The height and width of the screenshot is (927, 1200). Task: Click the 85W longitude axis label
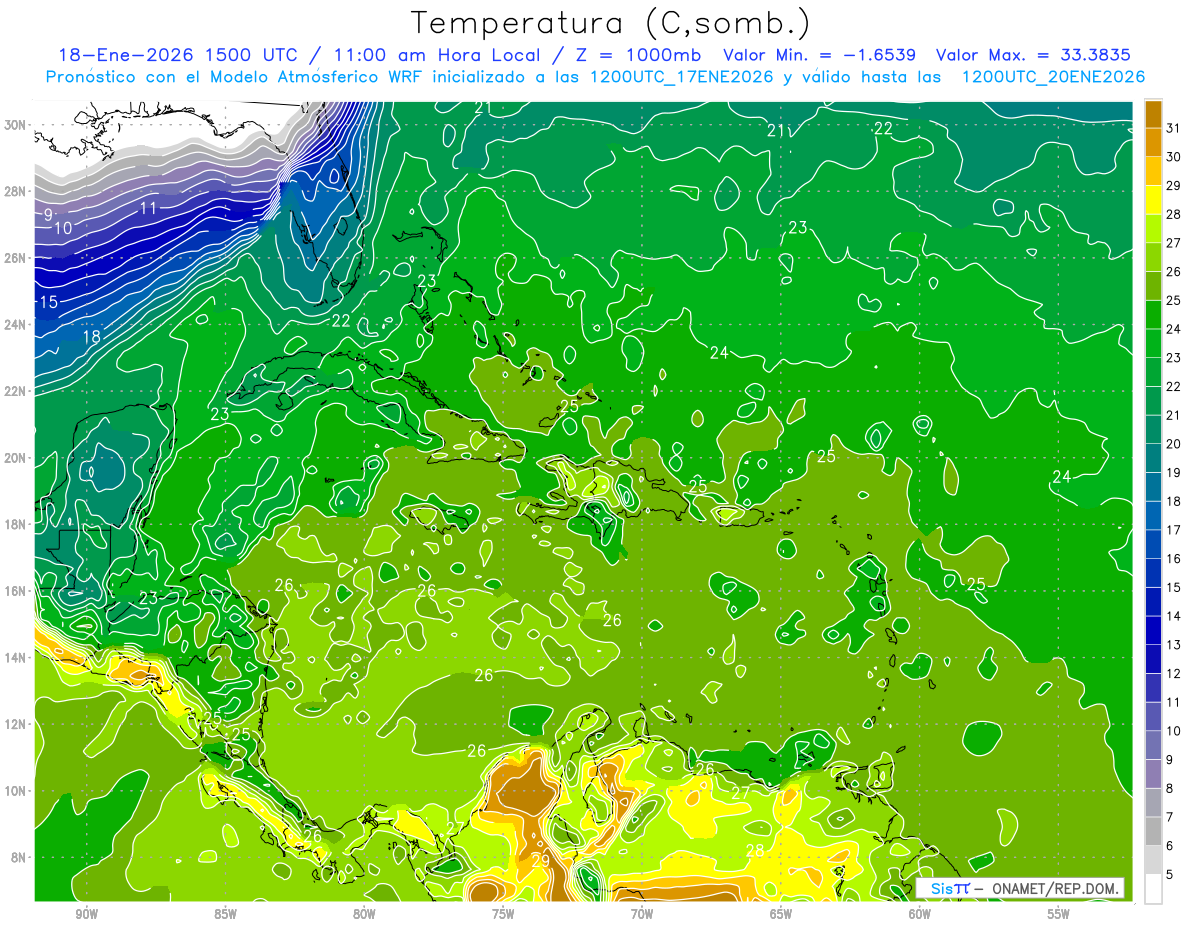point(225,914)
